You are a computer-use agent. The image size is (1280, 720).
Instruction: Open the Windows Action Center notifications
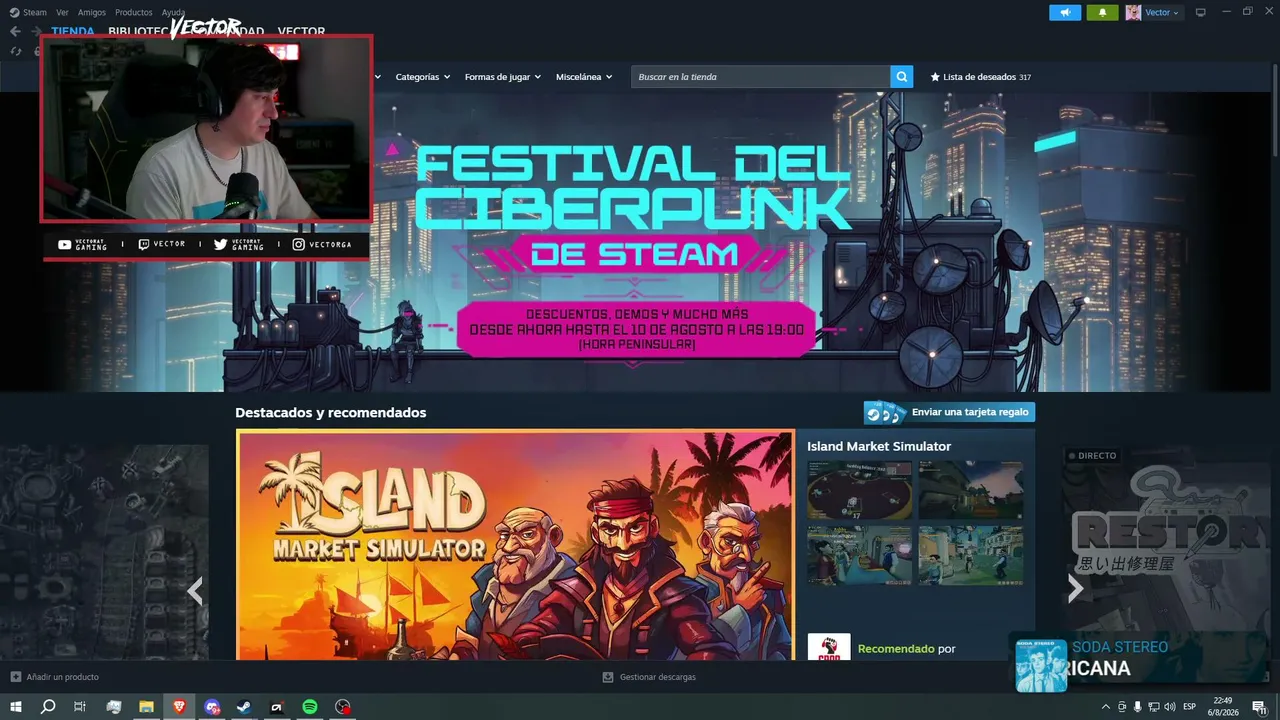pos(1259,707)
